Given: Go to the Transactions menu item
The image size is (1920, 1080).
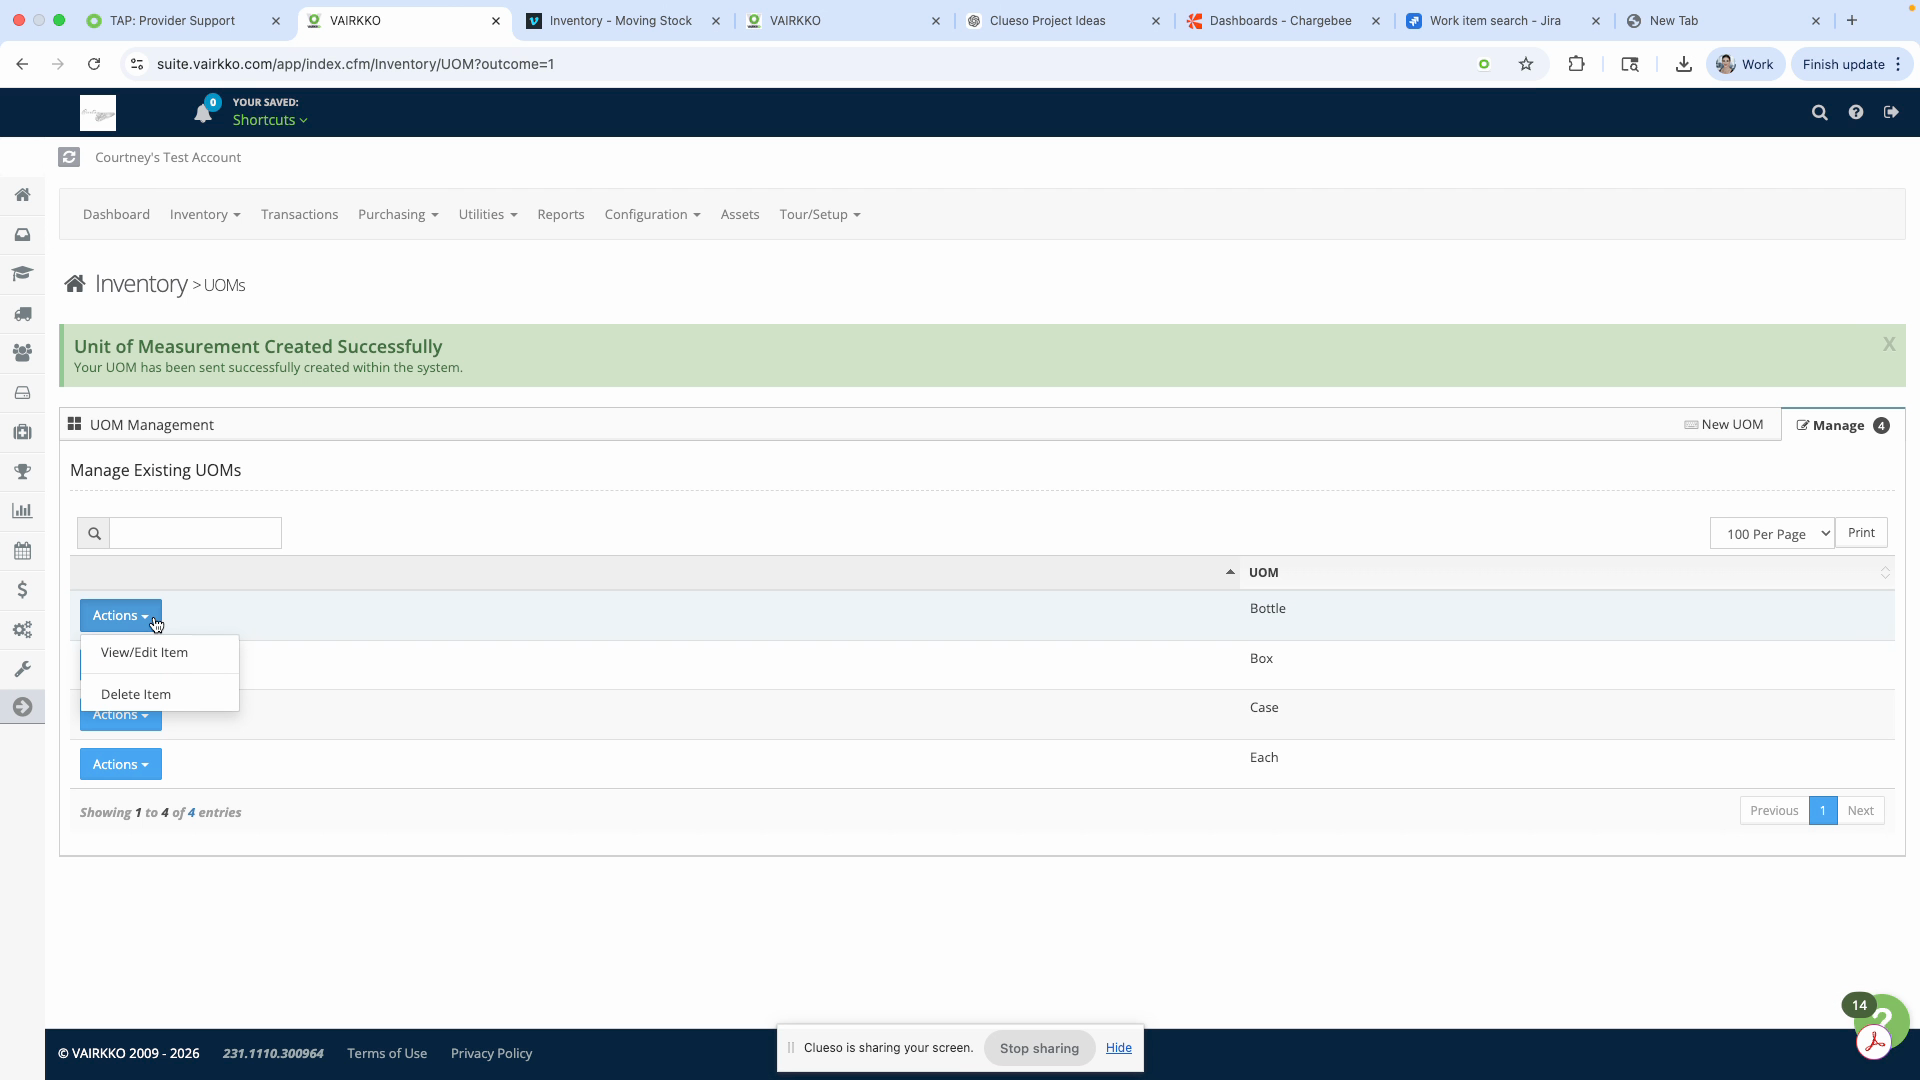Looking at the screenshot, I should click(x=299, y=214).
